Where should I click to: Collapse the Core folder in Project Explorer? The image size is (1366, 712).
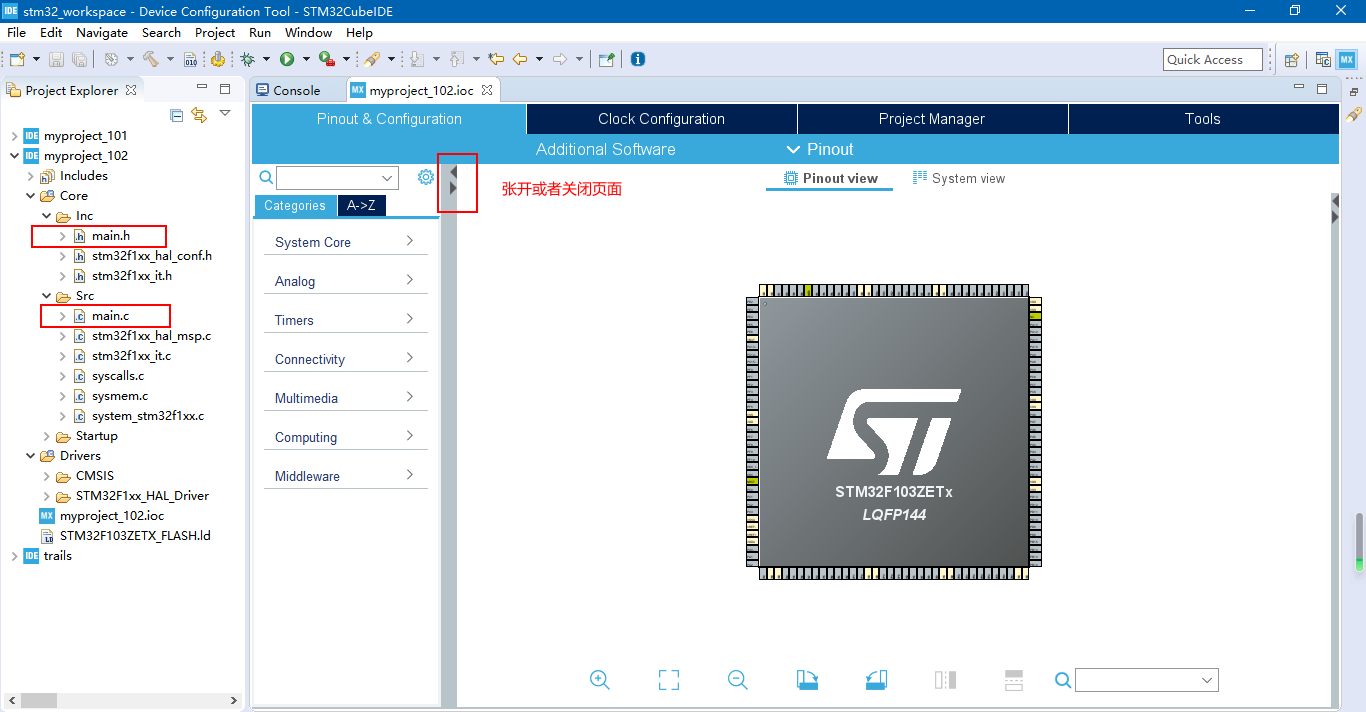30,195
